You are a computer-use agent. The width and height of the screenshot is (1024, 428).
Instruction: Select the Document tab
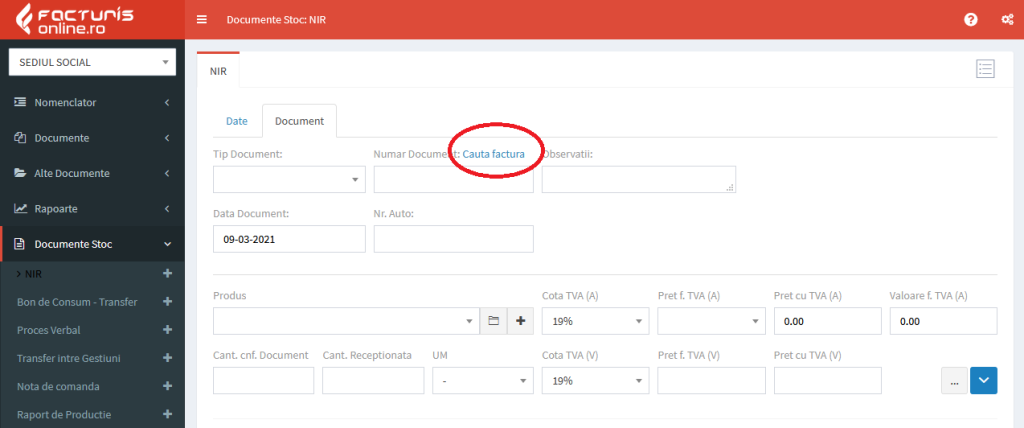tap(299, 121)
